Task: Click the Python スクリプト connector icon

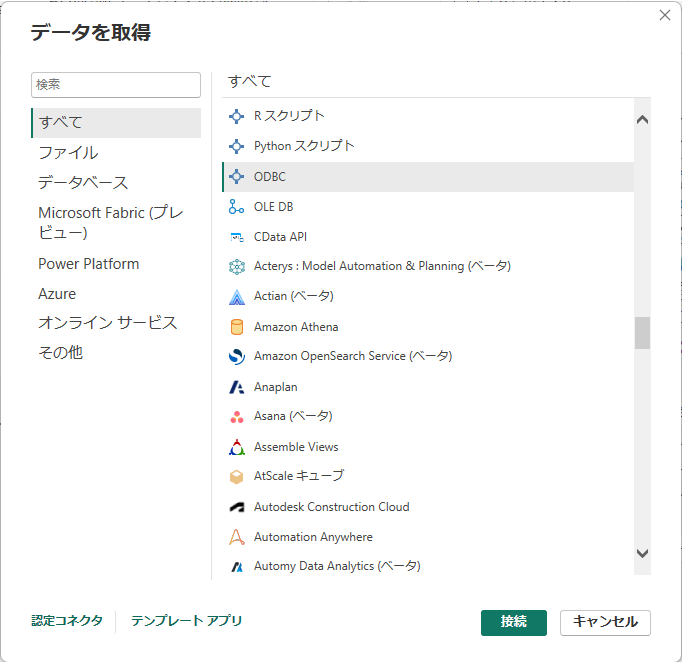Action: click(236, 146)
